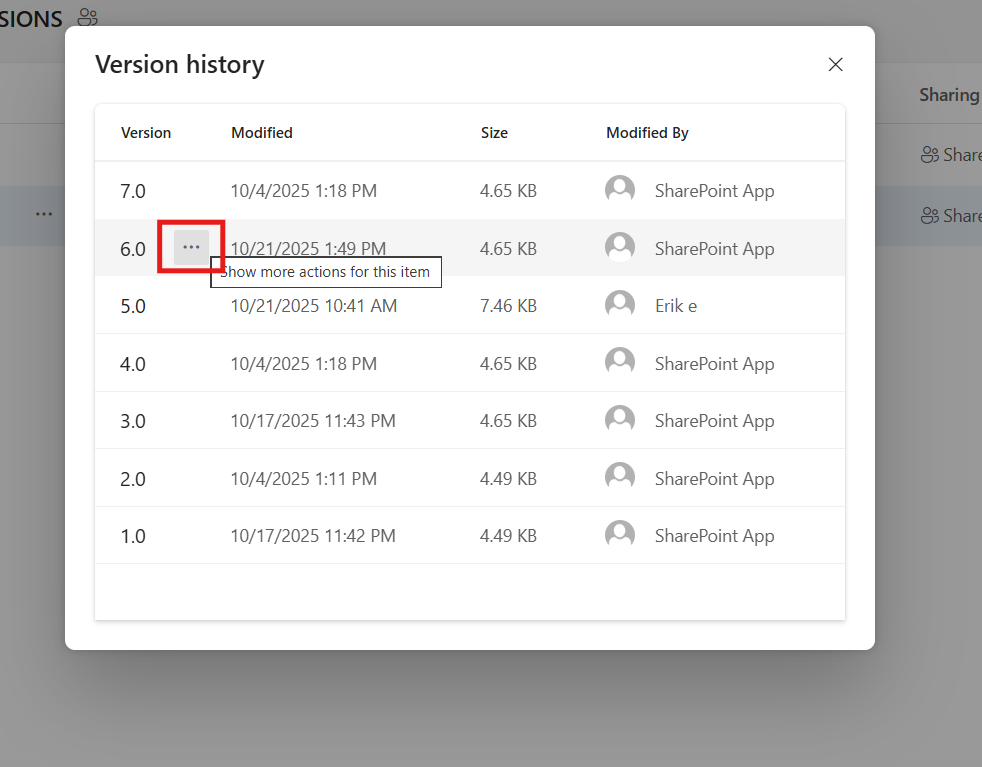982x767 pixels.
Task: Sort by the Modified By column header
Action: click(647, 133)
